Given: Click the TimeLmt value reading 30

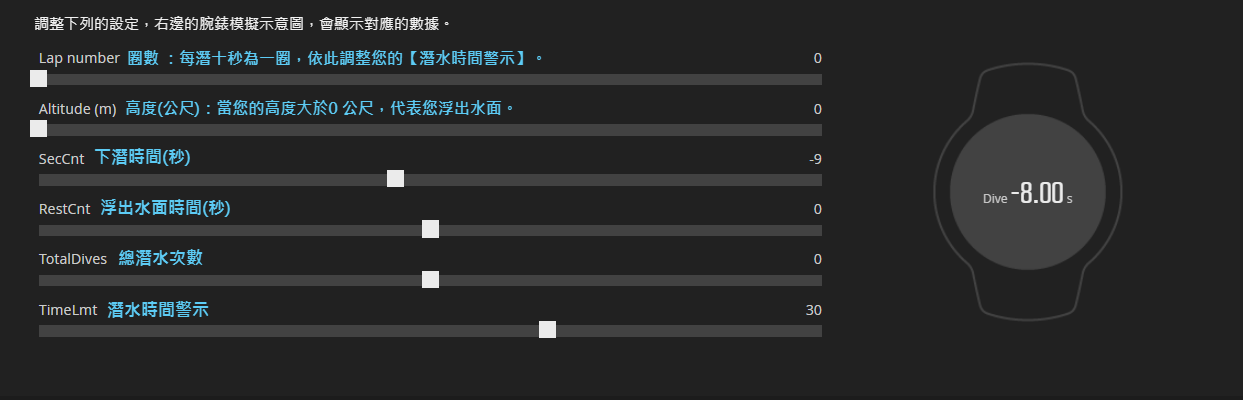Looking at the screenshot, I should [x=814, y=310].
